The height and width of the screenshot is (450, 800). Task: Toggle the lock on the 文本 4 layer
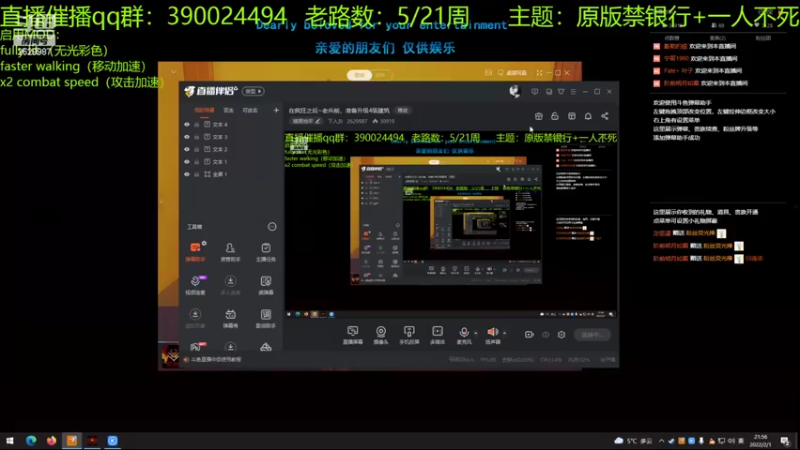(196, 124)
